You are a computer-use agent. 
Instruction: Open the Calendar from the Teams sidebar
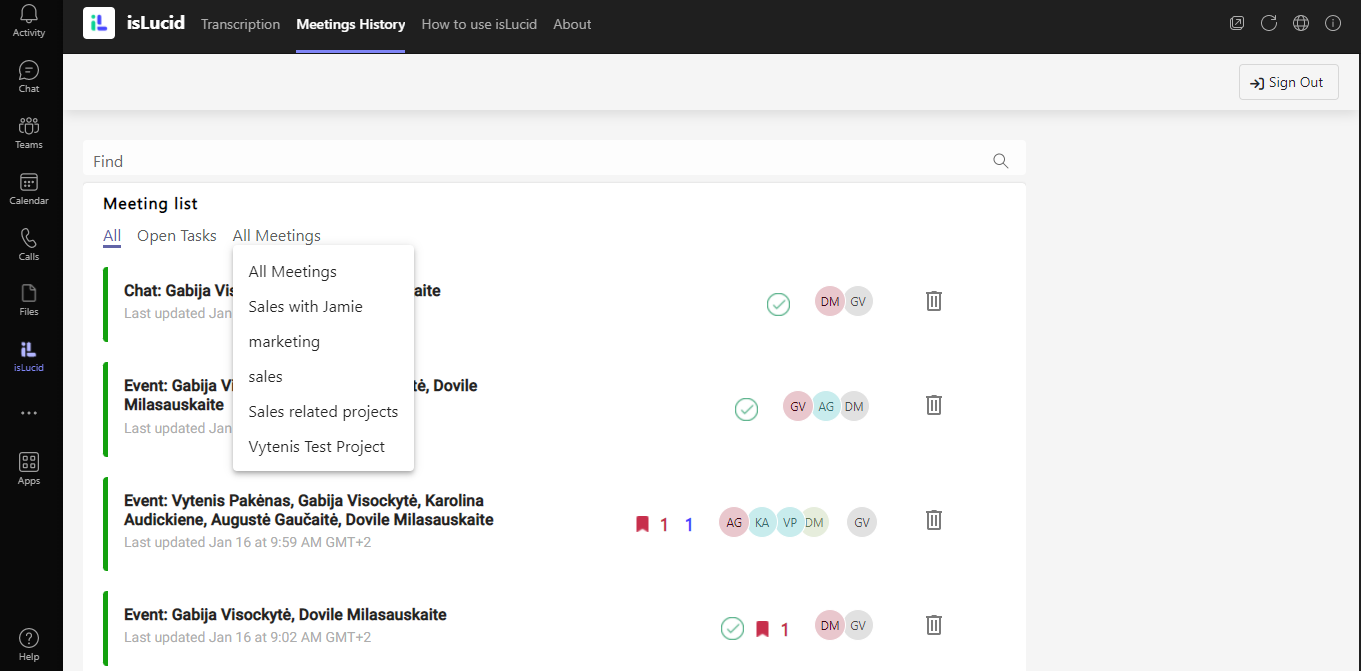click(28, 188)
